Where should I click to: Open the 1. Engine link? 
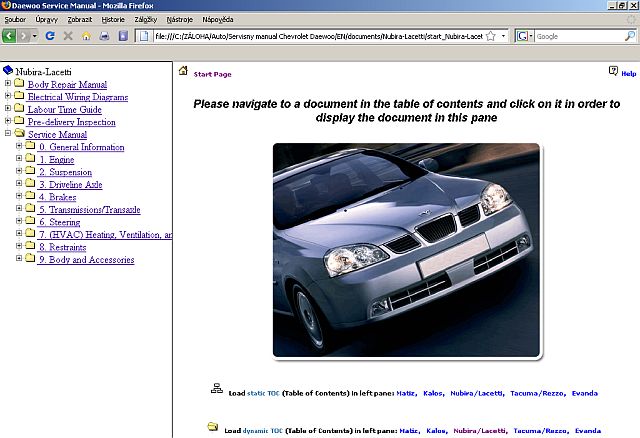click(x=57, y=160)
